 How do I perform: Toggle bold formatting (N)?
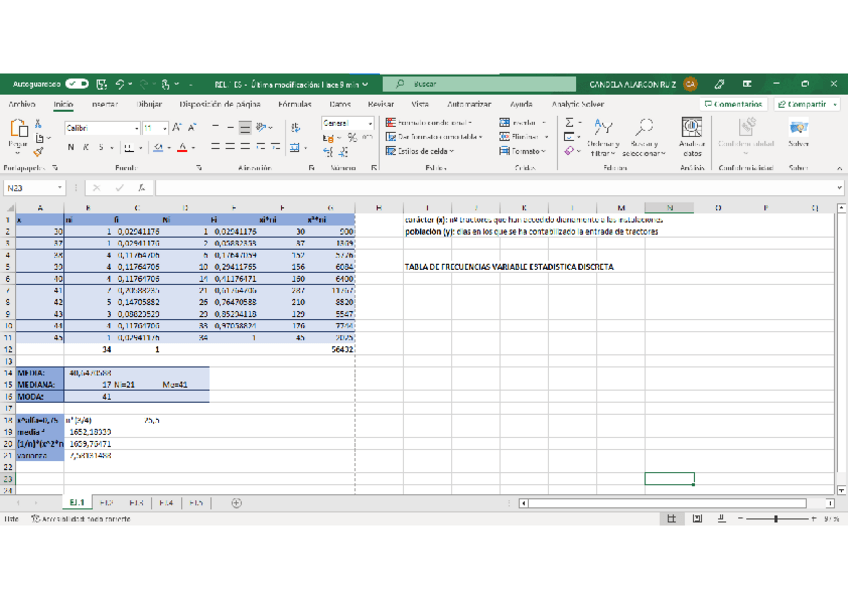[71, 148]
